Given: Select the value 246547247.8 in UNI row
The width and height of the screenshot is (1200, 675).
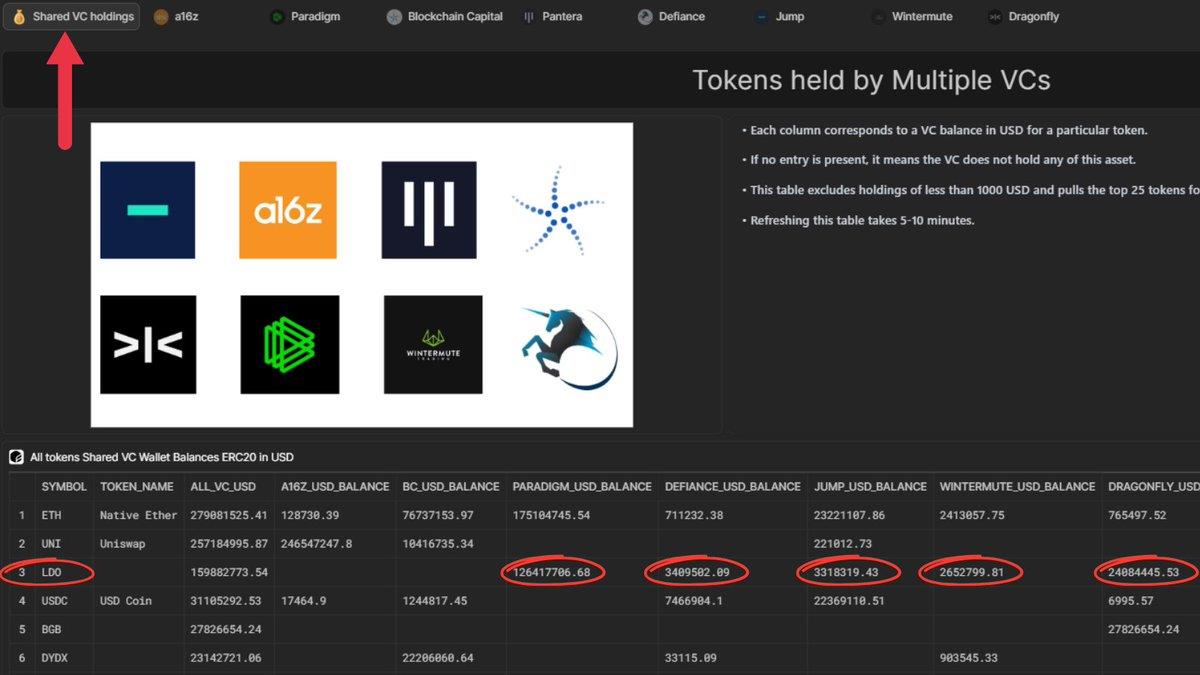Looking at the screenshot, I should point(316,544).
